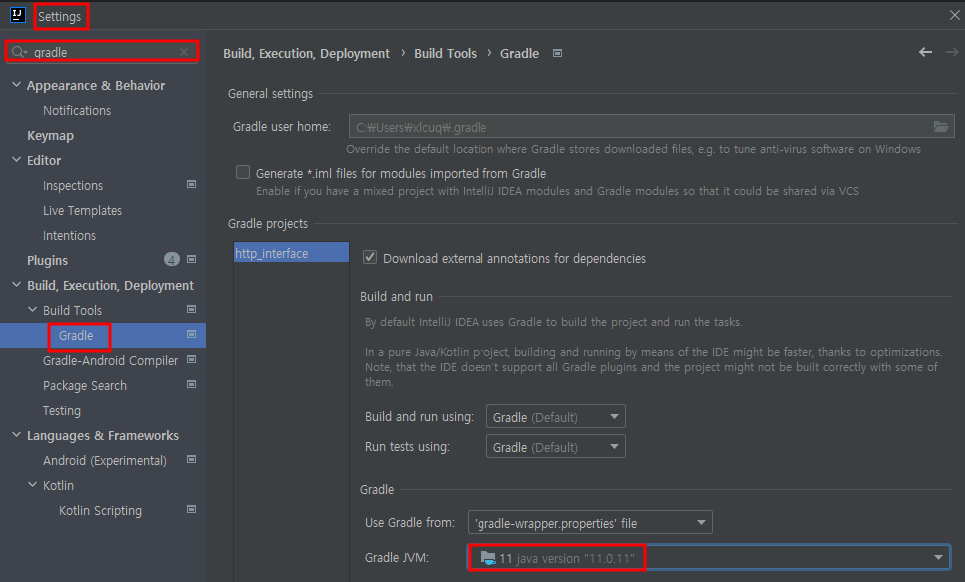Open Gradle-Android Compiler settings
965x582 pixels.
(x=110, y=361)
